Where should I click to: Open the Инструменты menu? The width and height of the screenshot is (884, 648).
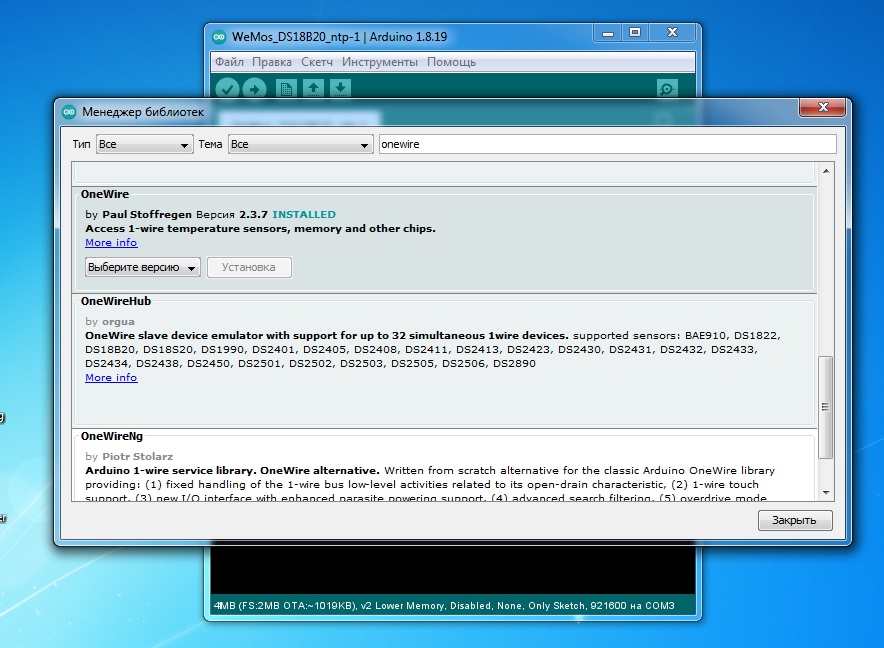pos(379,62)
